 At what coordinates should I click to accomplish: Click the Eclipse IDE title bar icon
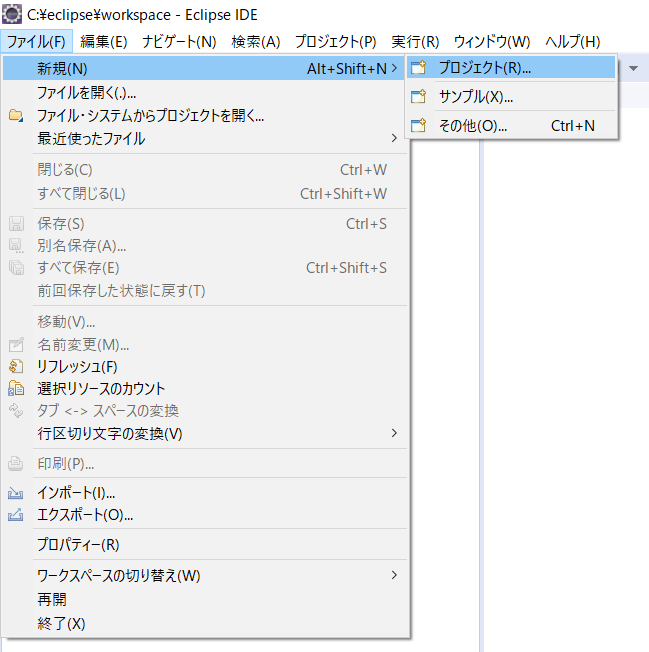[12, 14]
